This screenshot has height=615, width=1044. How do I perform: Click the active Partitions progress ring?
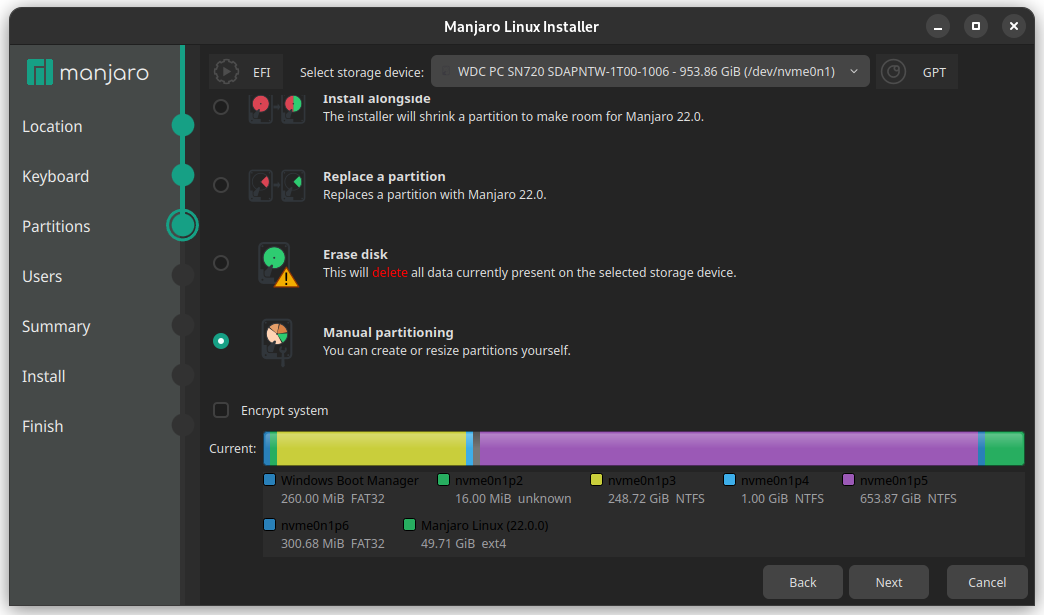182,225
